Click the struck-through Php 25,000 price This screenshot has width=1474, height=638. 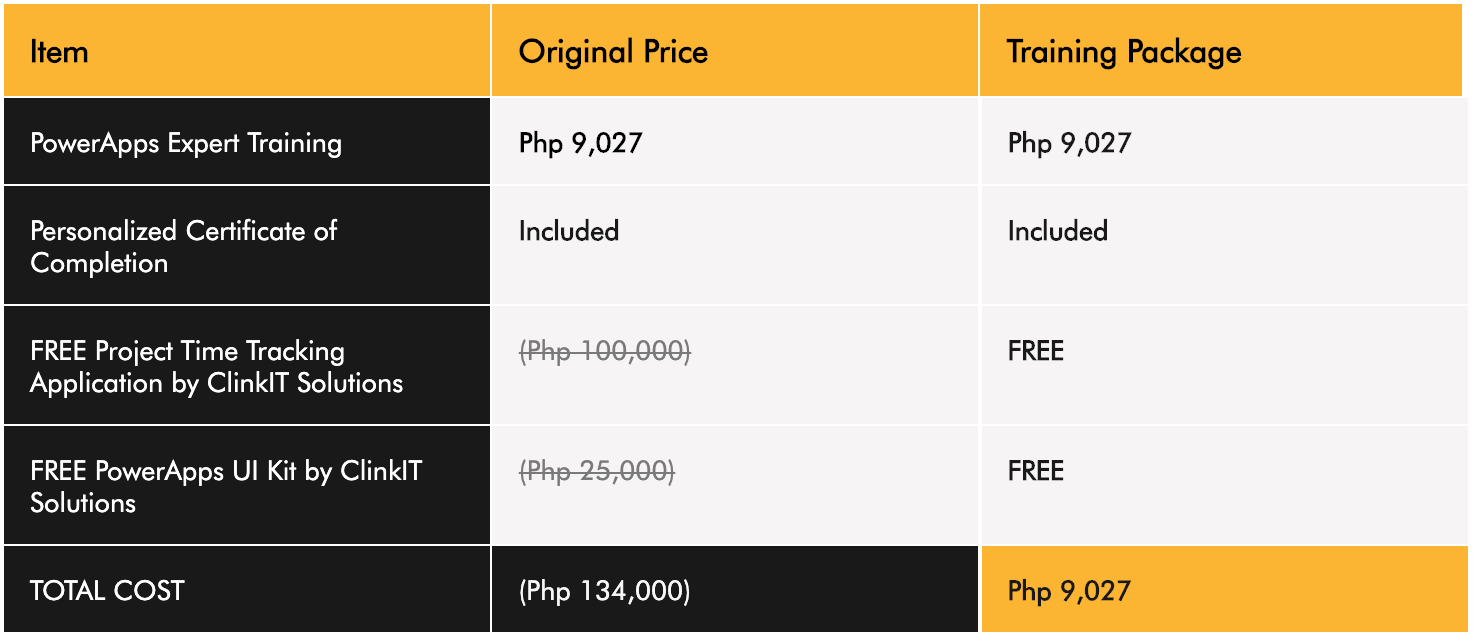click(x=597, y=471)
